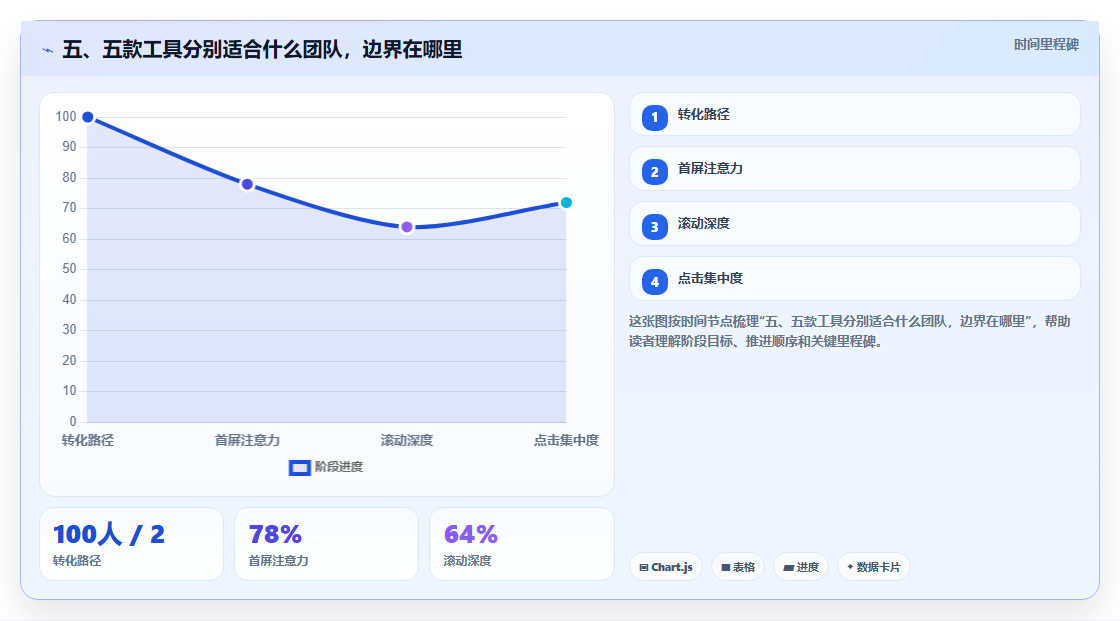Open the 点击集中度 milestone row
1120x621 pixels.
click(854, 279)
